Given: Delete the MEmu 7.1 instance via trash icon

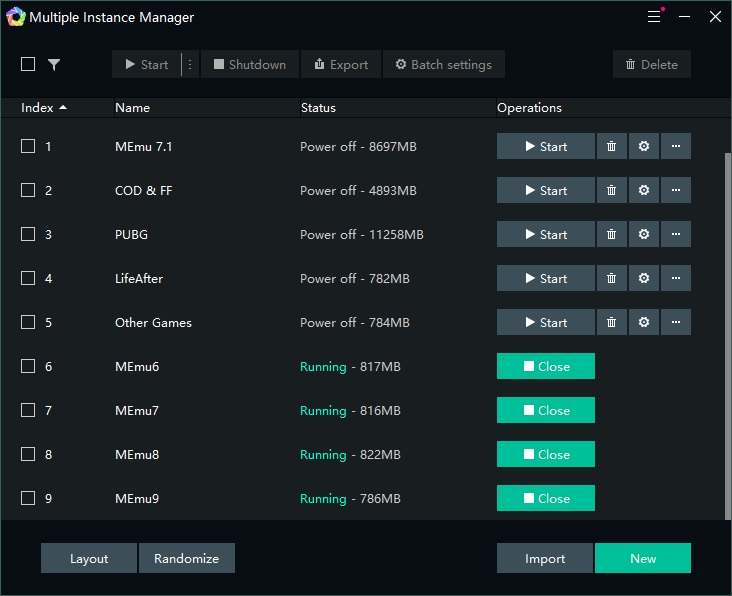Looking at the screenshot, I should [x=611, y=147].
